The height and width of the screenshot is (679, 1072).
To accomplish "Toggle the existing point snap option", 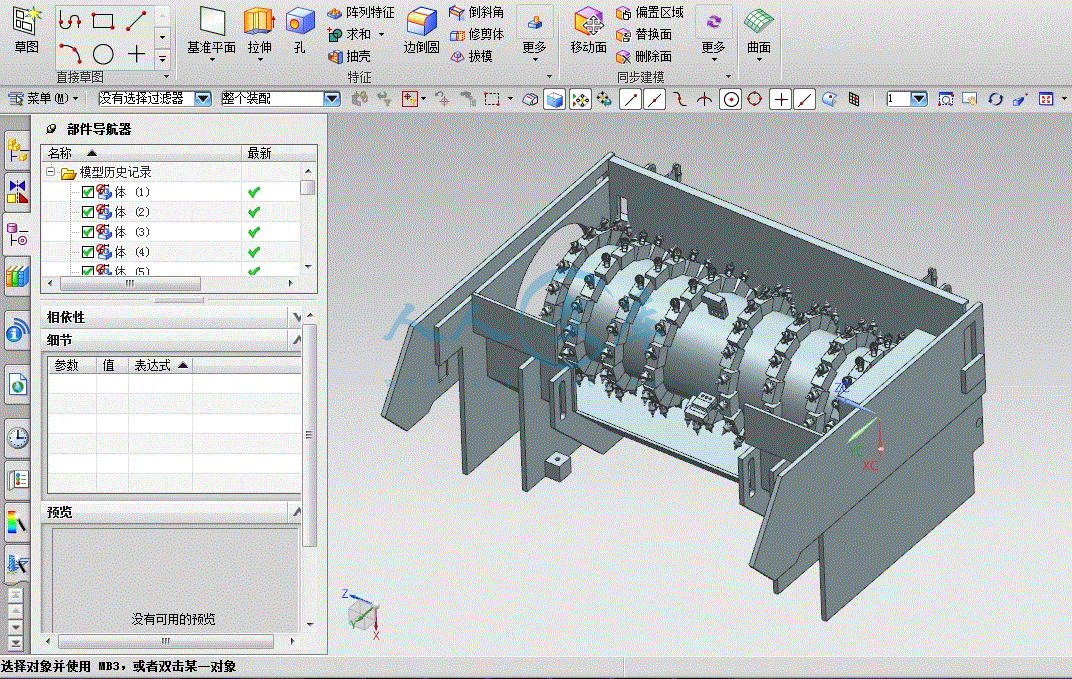I will point(780,100).
